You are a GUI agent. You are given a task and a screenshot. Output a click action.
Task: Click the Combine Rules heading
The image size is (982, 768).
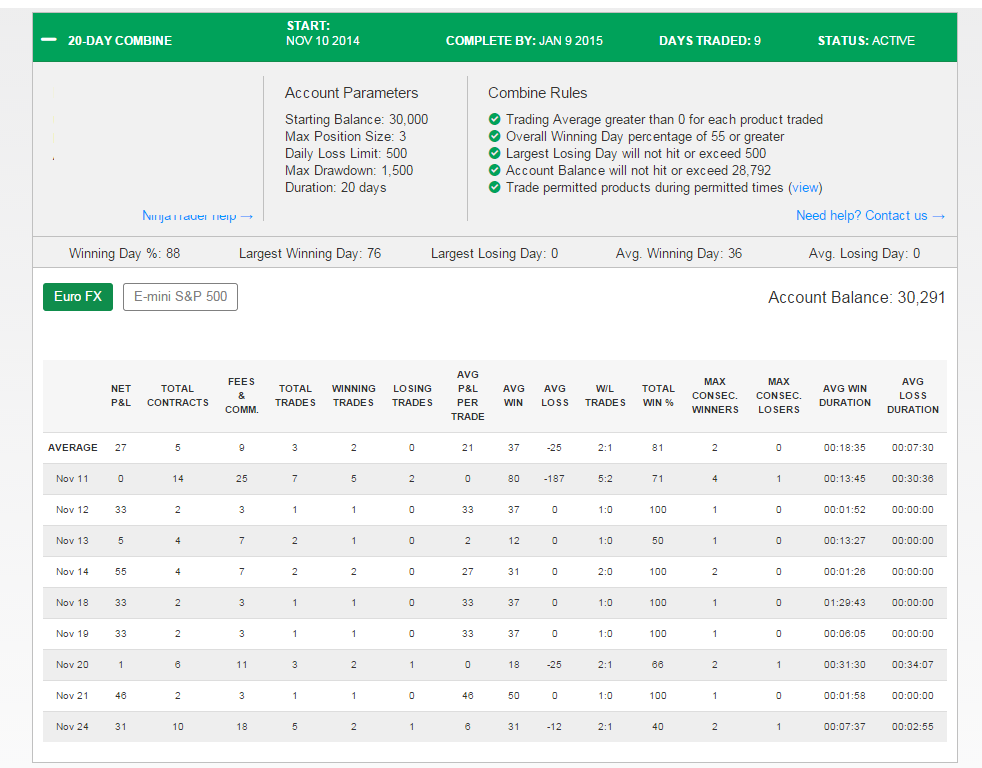(537, 93)
